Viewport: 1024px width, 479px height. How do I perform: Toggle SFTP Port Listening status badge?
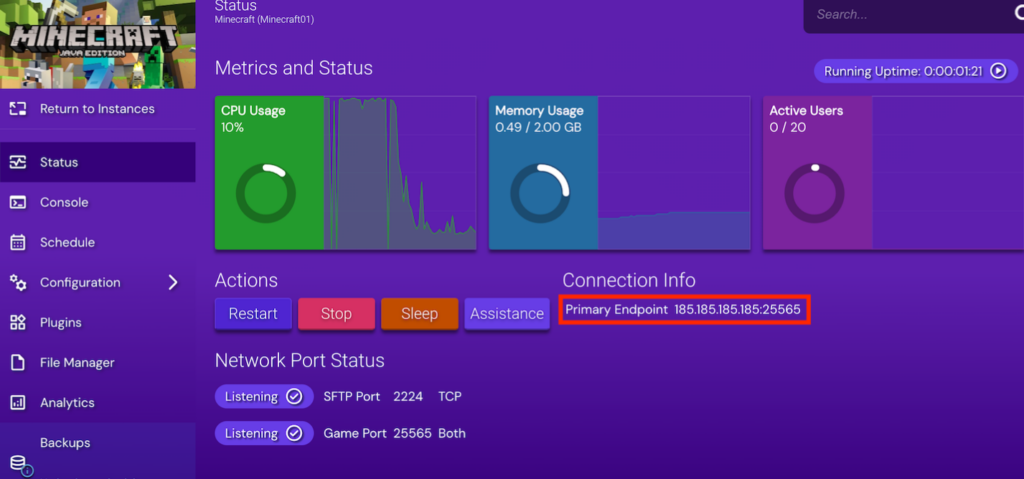[259, 397]
